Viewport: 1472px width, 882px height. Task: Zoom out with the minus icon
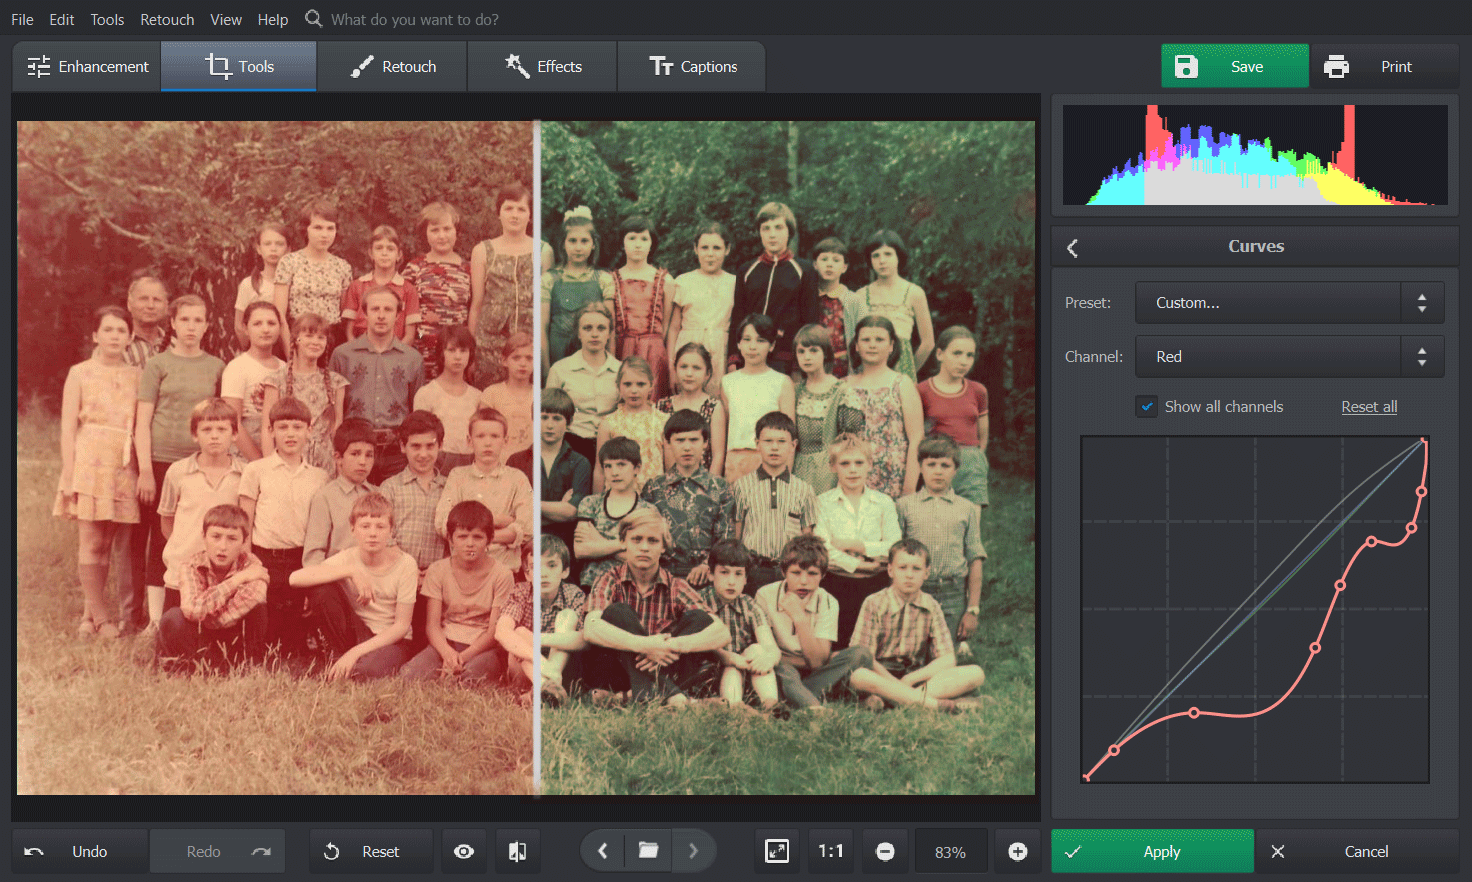885,851
